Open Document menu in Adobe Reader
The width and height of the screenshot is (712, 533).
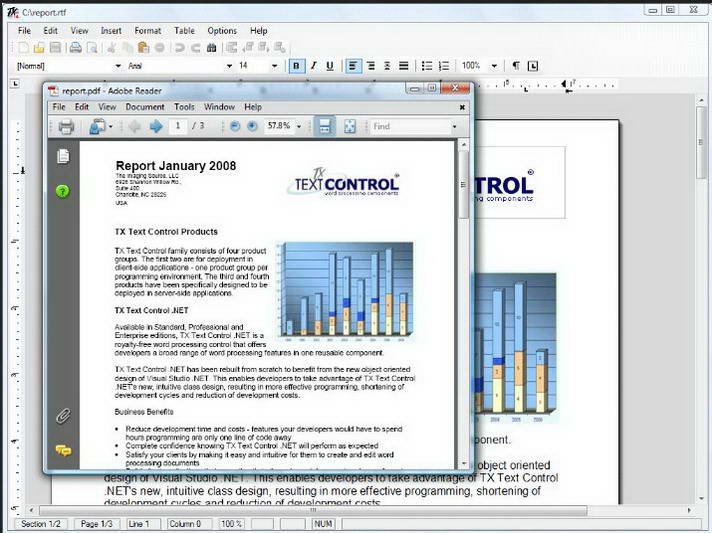point(145,107)
